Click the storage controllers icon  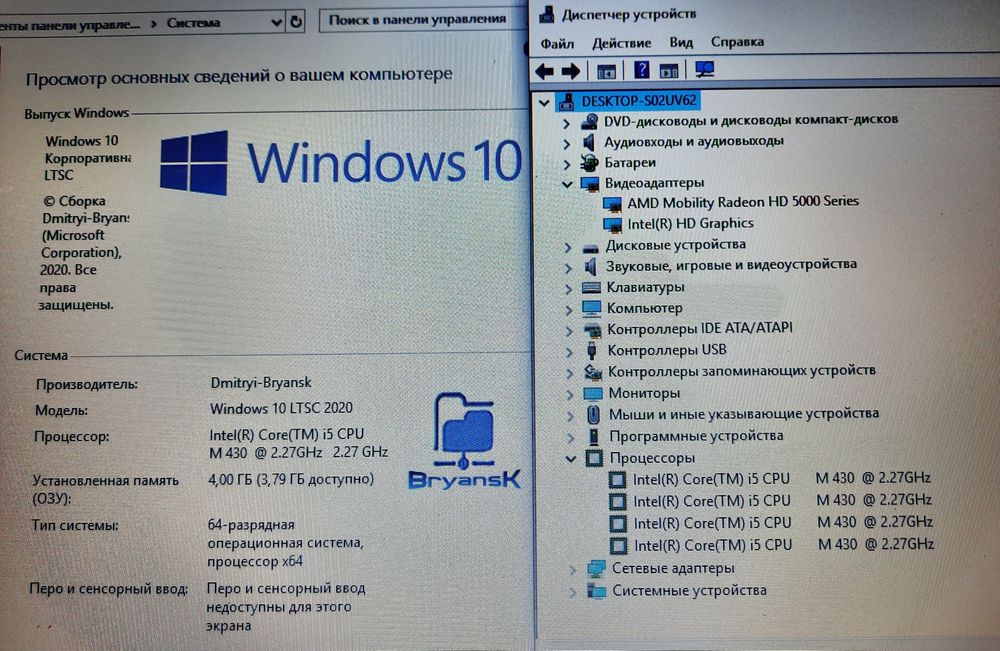pos(593,372)
